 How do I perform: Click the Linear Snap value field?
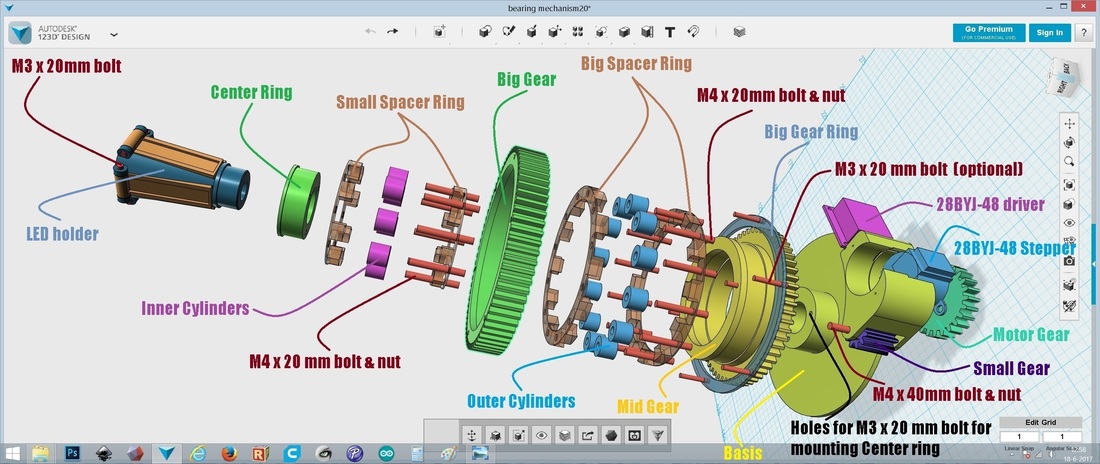coord(1019,437)
